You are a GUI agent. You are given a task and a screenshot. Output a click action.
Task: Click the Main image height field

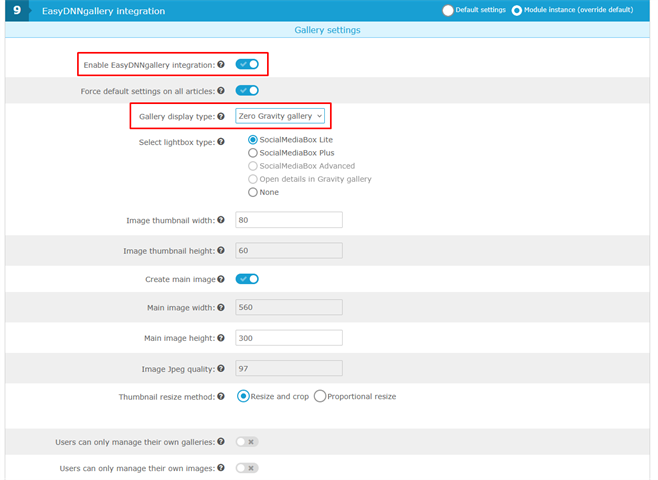(x=289, y=338)
